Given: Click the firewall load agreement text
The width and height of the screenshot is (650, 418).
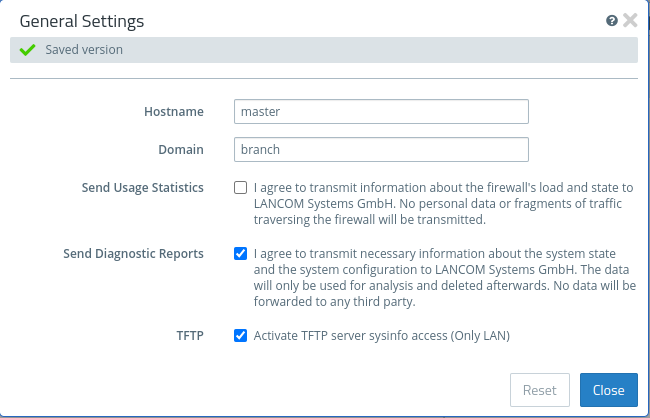Looking at the screenshot, I should click(x=443, y=203).
